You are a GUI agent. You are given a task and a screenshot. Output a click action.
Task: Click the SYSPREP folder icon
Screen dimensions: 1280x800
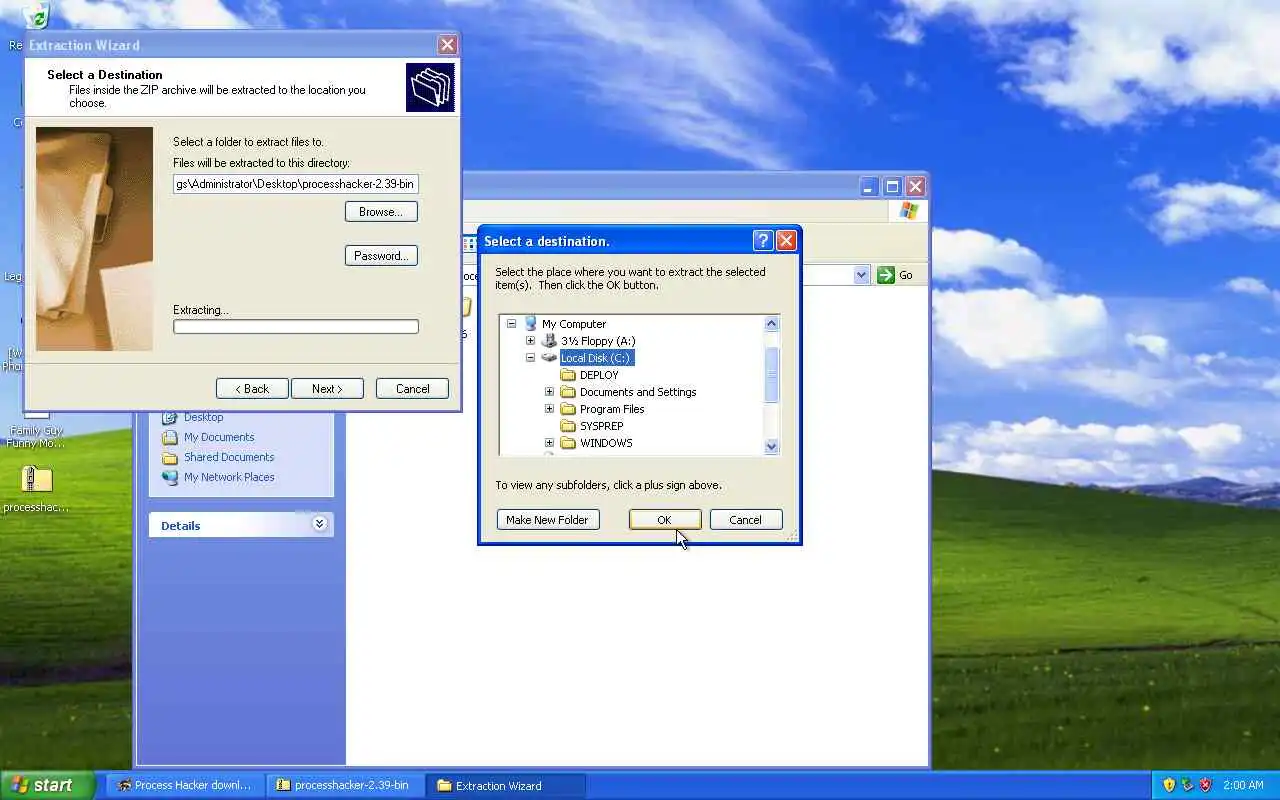[x=568, y=426]
